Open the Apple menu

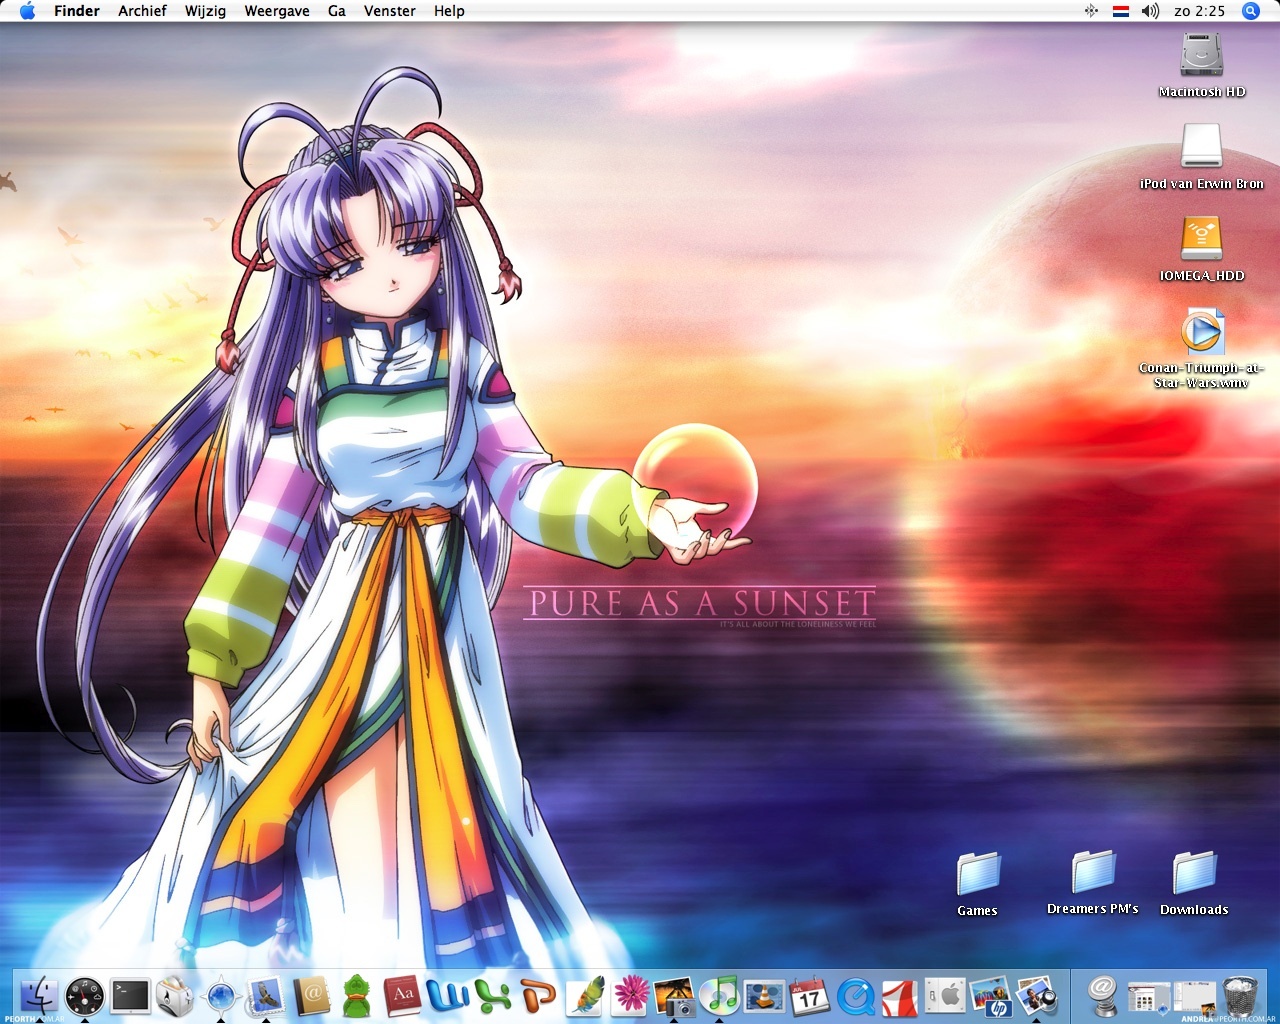click(27, 11)
